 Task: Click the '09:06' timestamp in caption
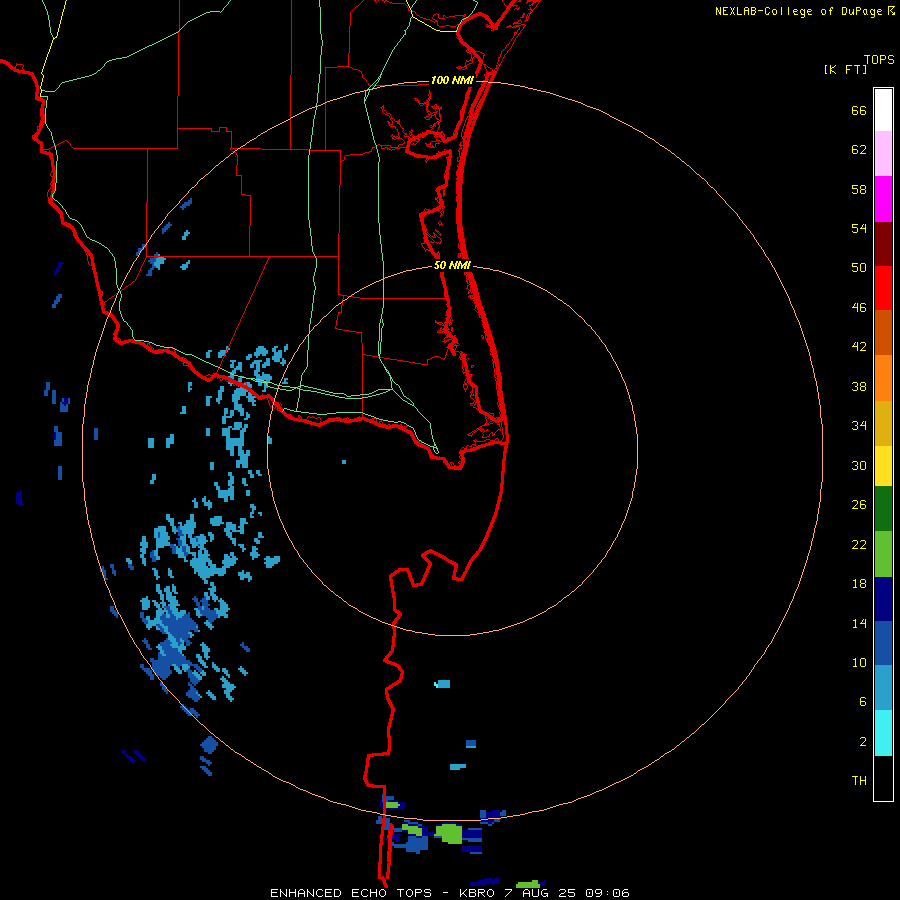[x=607, y=893]
